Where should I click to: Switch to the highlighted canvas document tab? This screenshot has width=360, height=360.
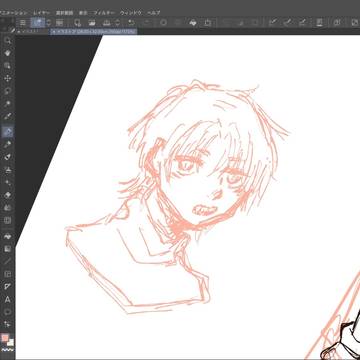[x=94, y=31]
